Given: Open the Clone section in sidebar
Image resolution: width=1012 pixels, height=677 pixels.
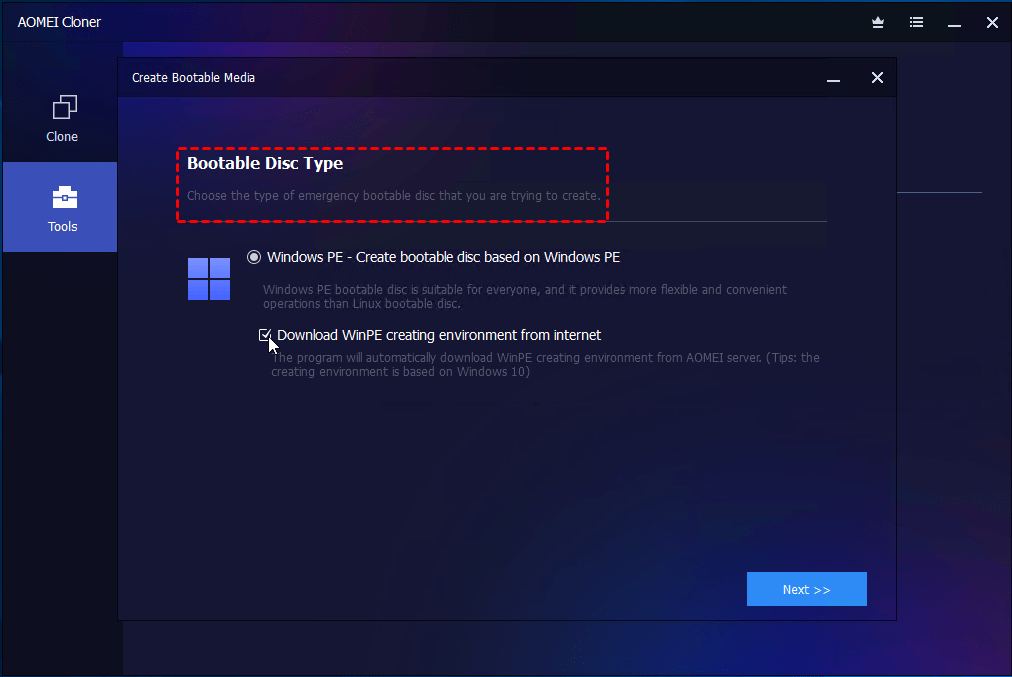Looking at the screenshot, I should pos(62,118).
